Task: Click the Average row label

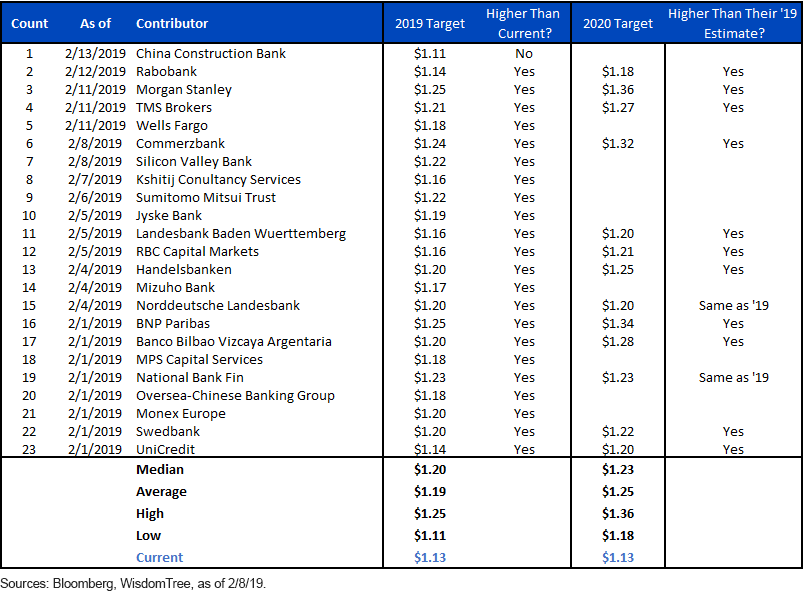Action: coord(161,492)
